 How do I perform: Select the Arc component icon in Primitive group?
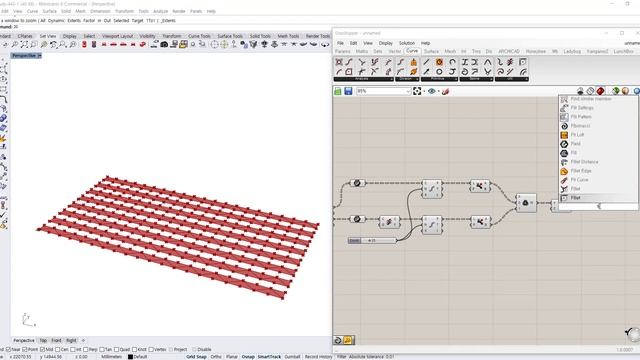pyautogui.click(x=452, y=62)
